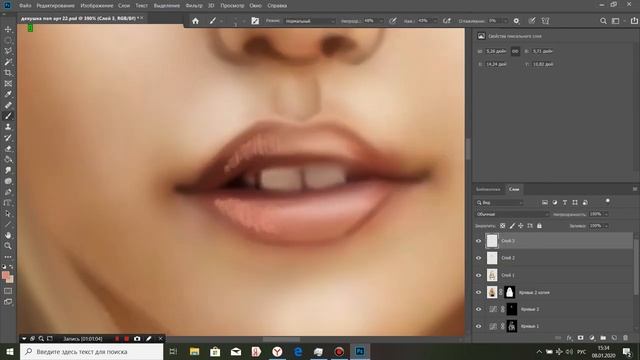This screenshot has height=360, width=640.
Task: Select the Слой 2 layer name
Action: [x=508, y=258]
